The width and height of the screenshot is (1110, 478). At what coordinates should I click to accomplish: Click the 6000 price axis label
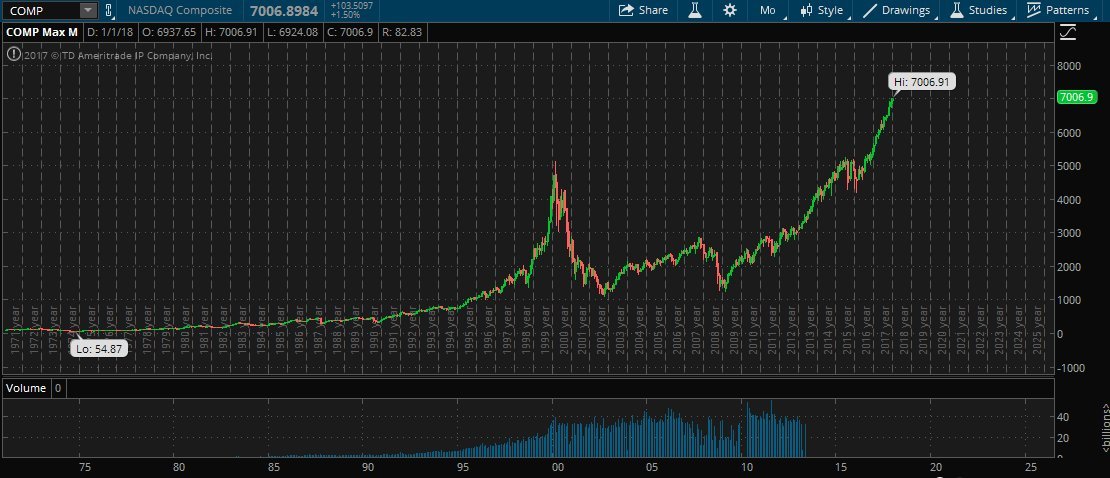(1069, 133)
